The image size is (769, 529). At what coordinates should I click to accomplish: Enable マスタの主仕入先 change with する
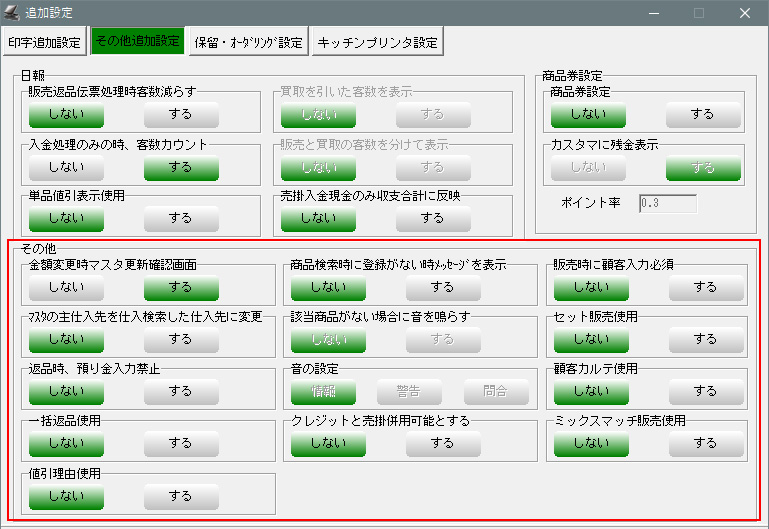point(180,340)
